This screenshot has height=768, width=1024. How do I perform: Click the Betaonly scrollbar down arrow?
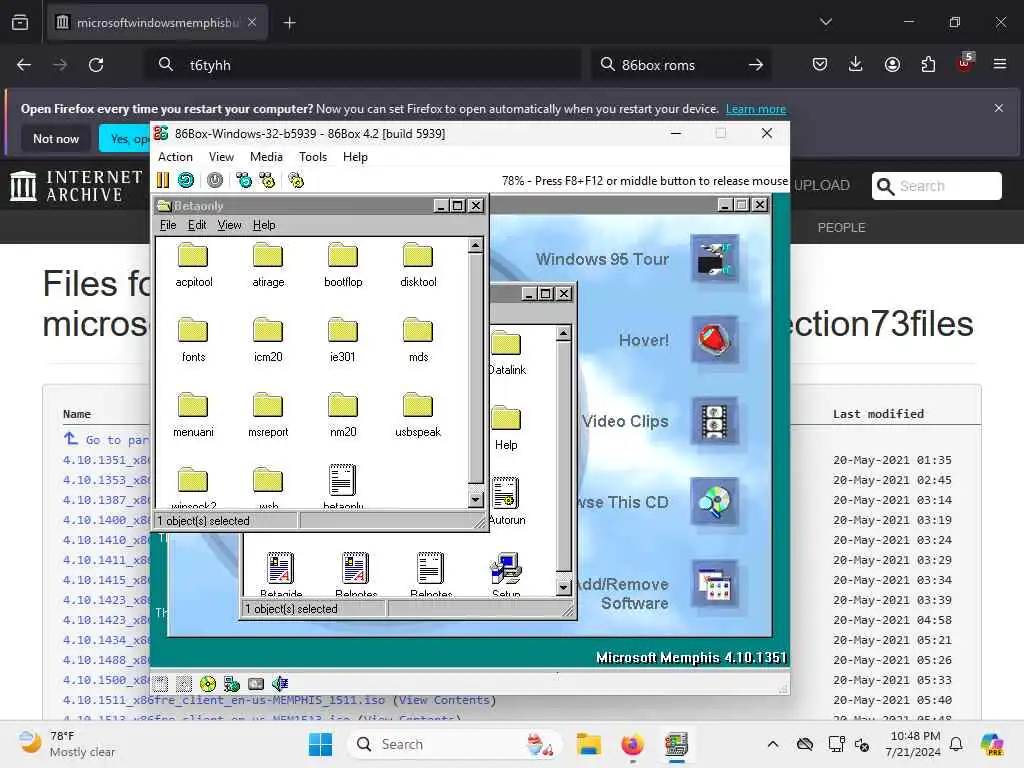[x=475, y=500]
